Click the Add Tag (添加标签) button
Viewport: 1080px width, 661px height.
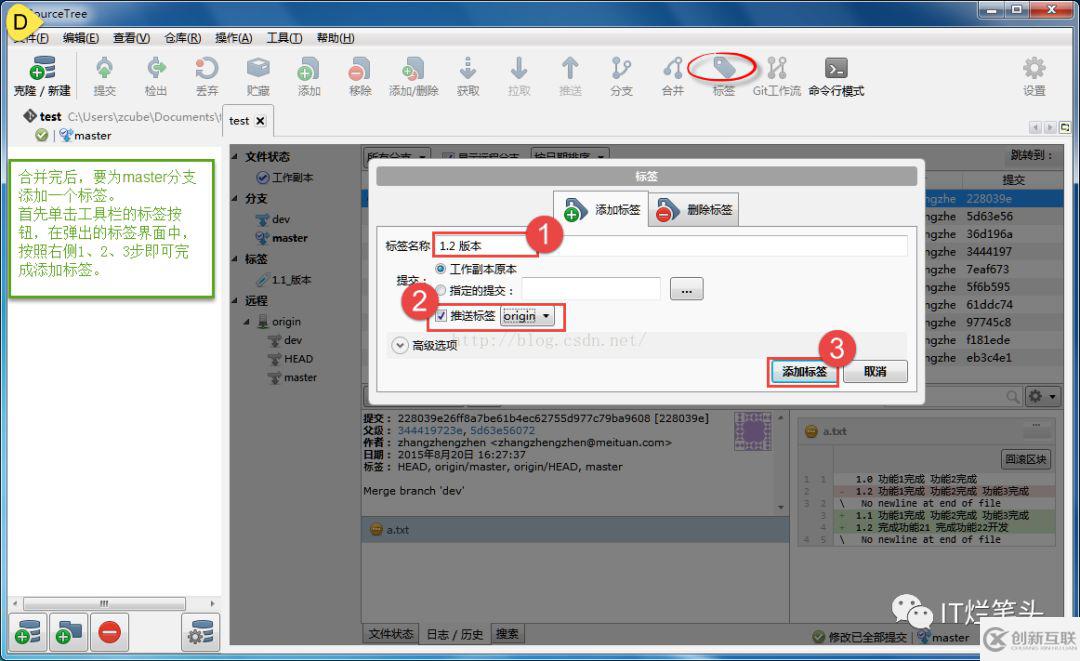(x=804, y=372)
